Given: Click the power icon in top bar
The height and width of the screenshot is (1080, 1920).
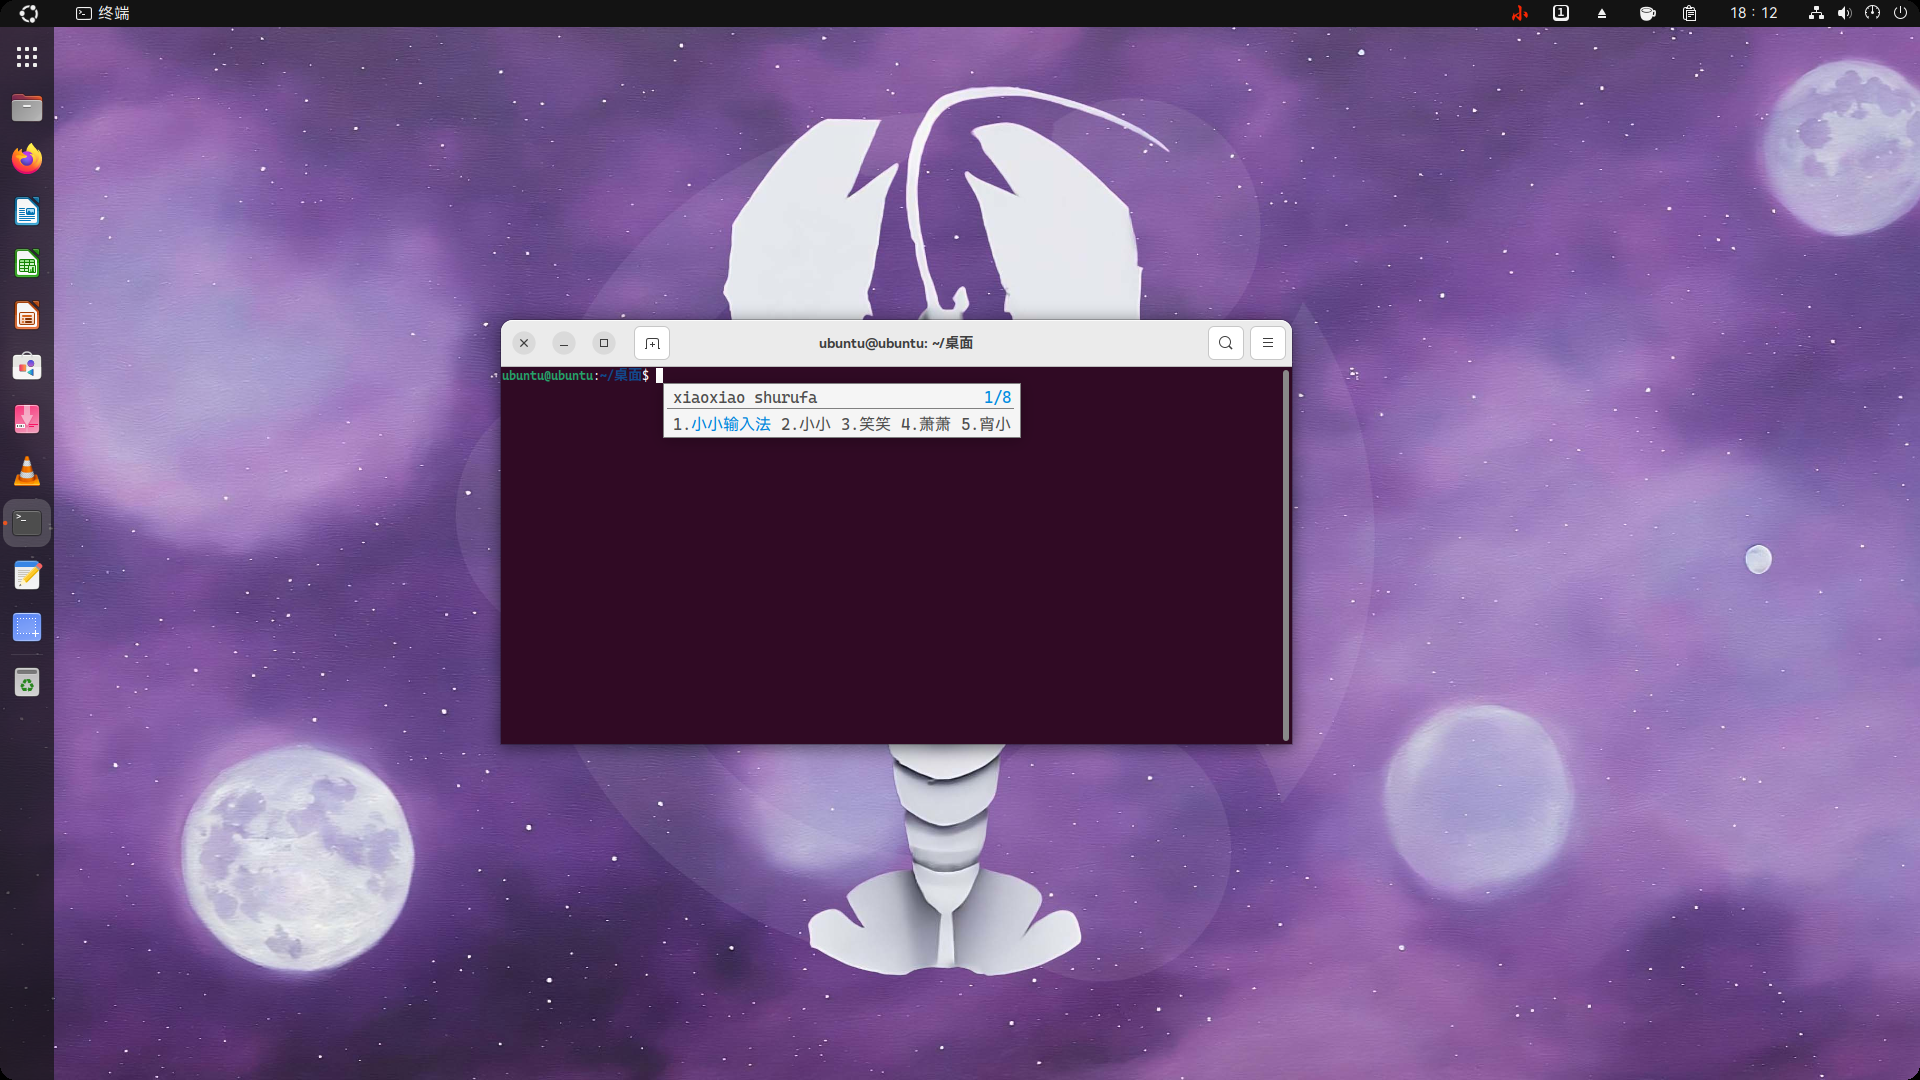Looking at the screenshot, I should coord(1900,13).
